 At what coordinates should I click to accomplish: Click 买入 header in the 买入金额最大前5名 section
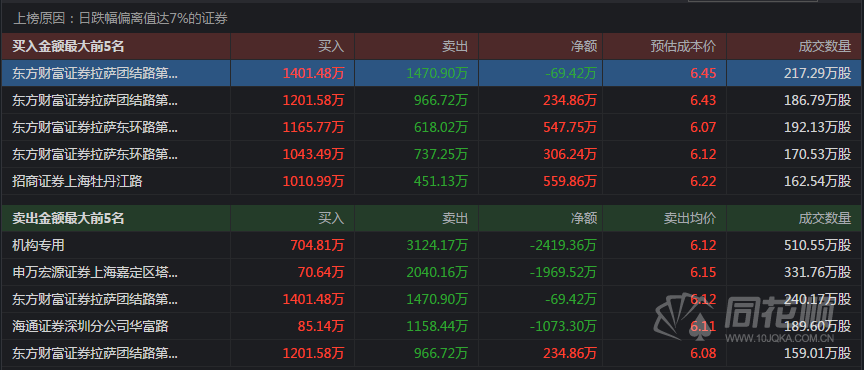(x=331, y=47)
